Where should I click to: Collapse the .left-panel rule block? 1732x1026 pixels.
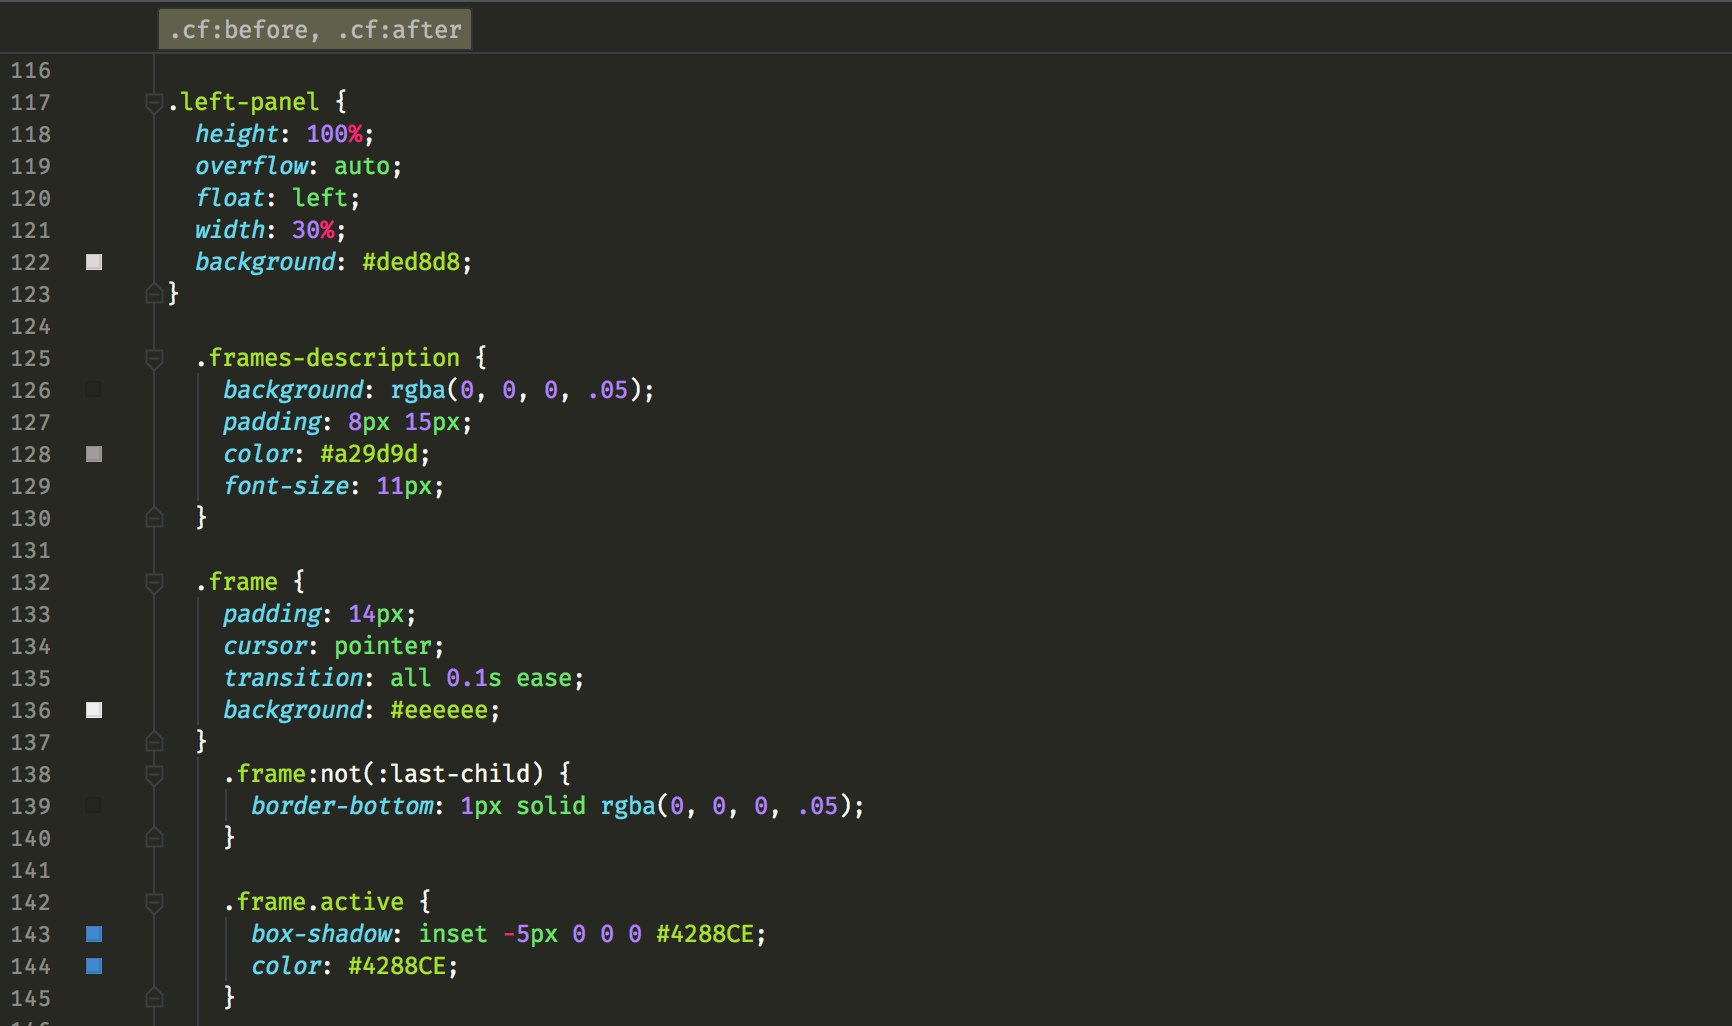click(152, 101)
